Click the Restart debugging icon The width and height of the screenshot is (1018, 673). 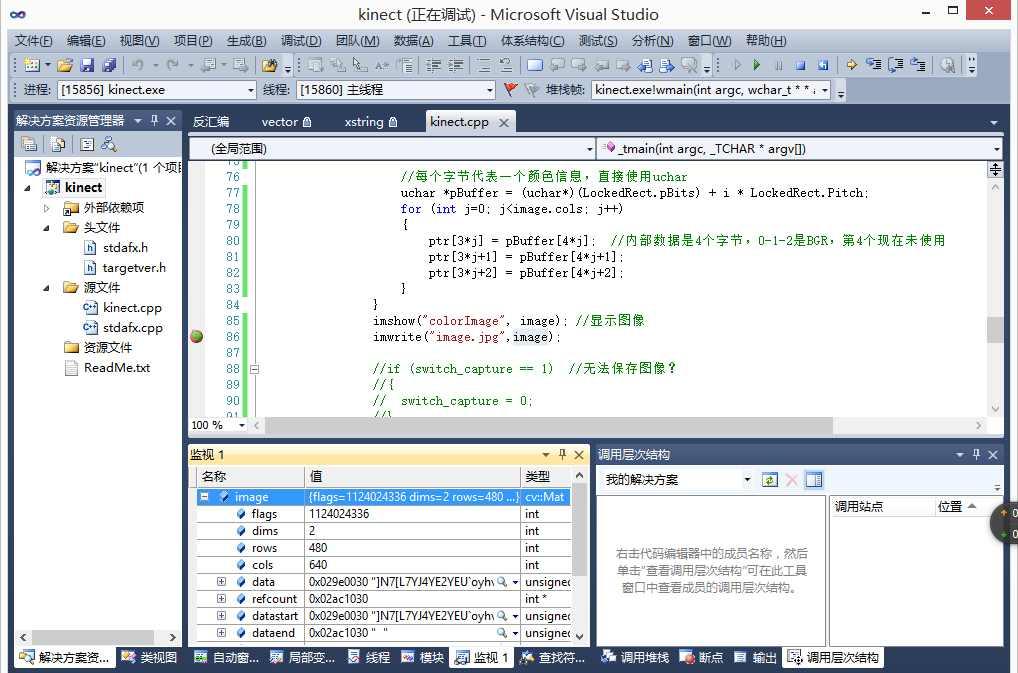pyautogui.click(x=823, y=65)
